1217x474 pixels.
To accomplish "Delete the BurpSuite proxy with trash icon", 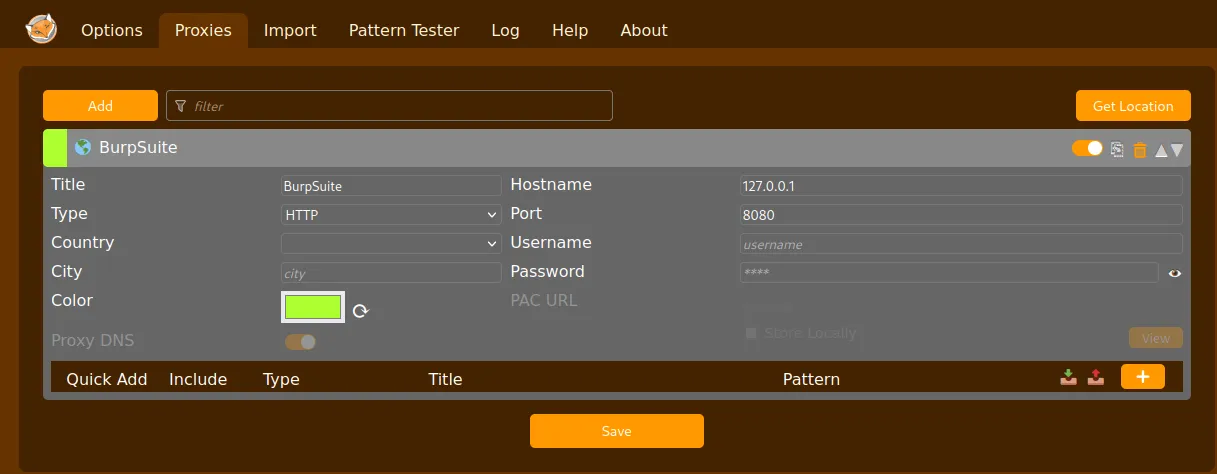I will pyautogui.click(x=1139, y=149).
